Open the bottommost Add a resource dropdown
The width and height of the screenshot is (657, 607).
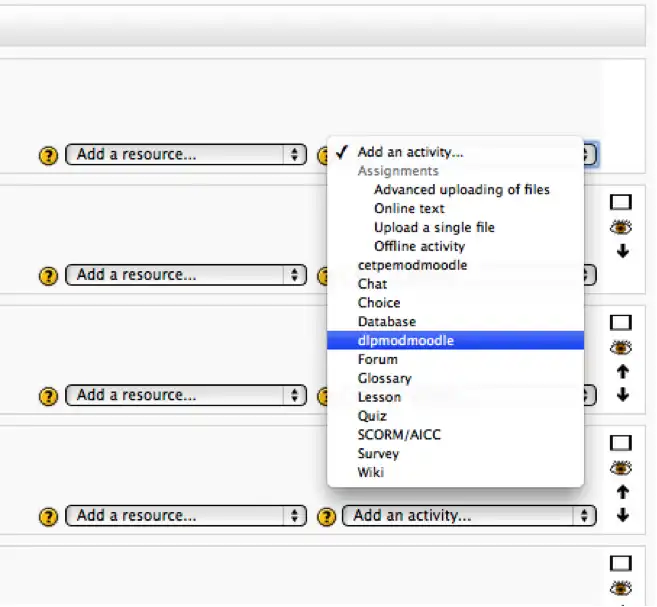tap(185, 516)
